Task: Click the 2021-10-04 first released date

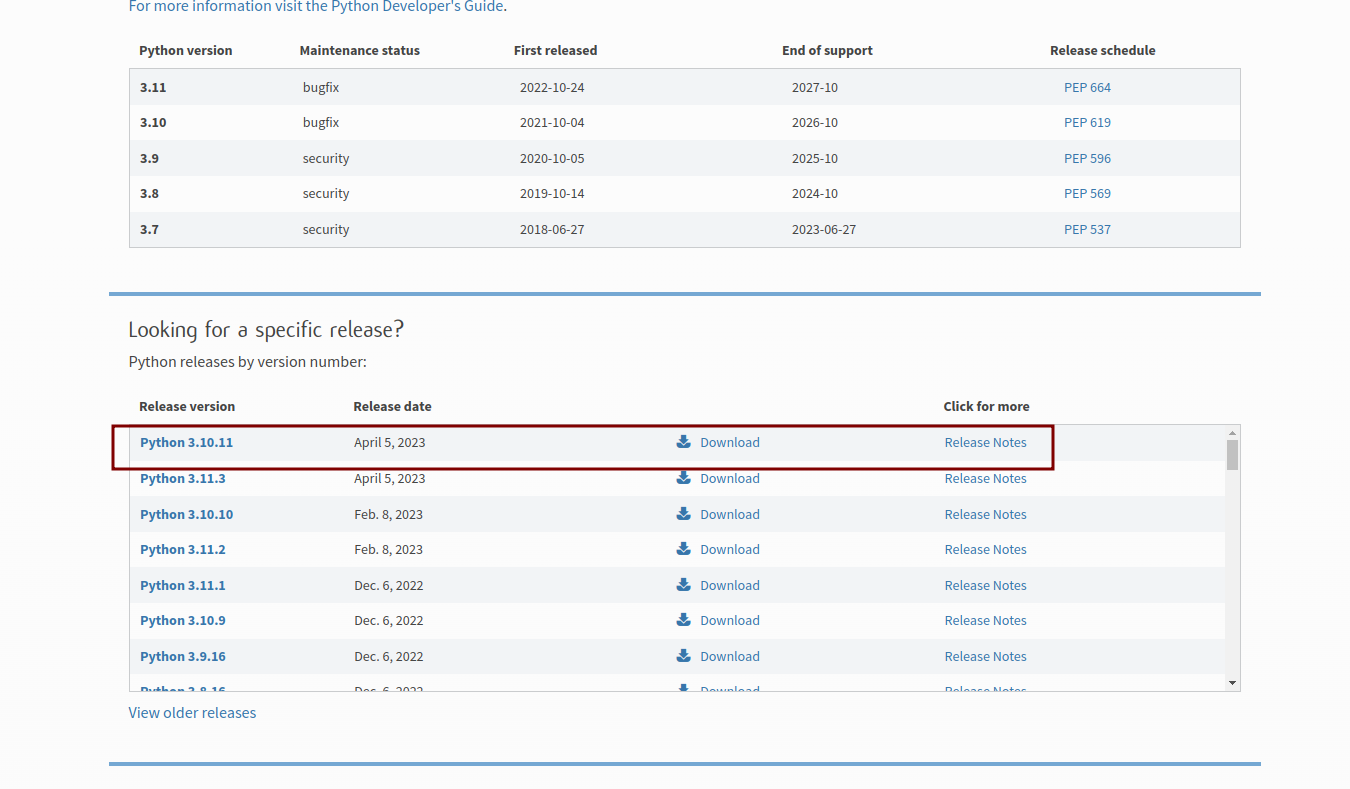Action: coord(552,122)
